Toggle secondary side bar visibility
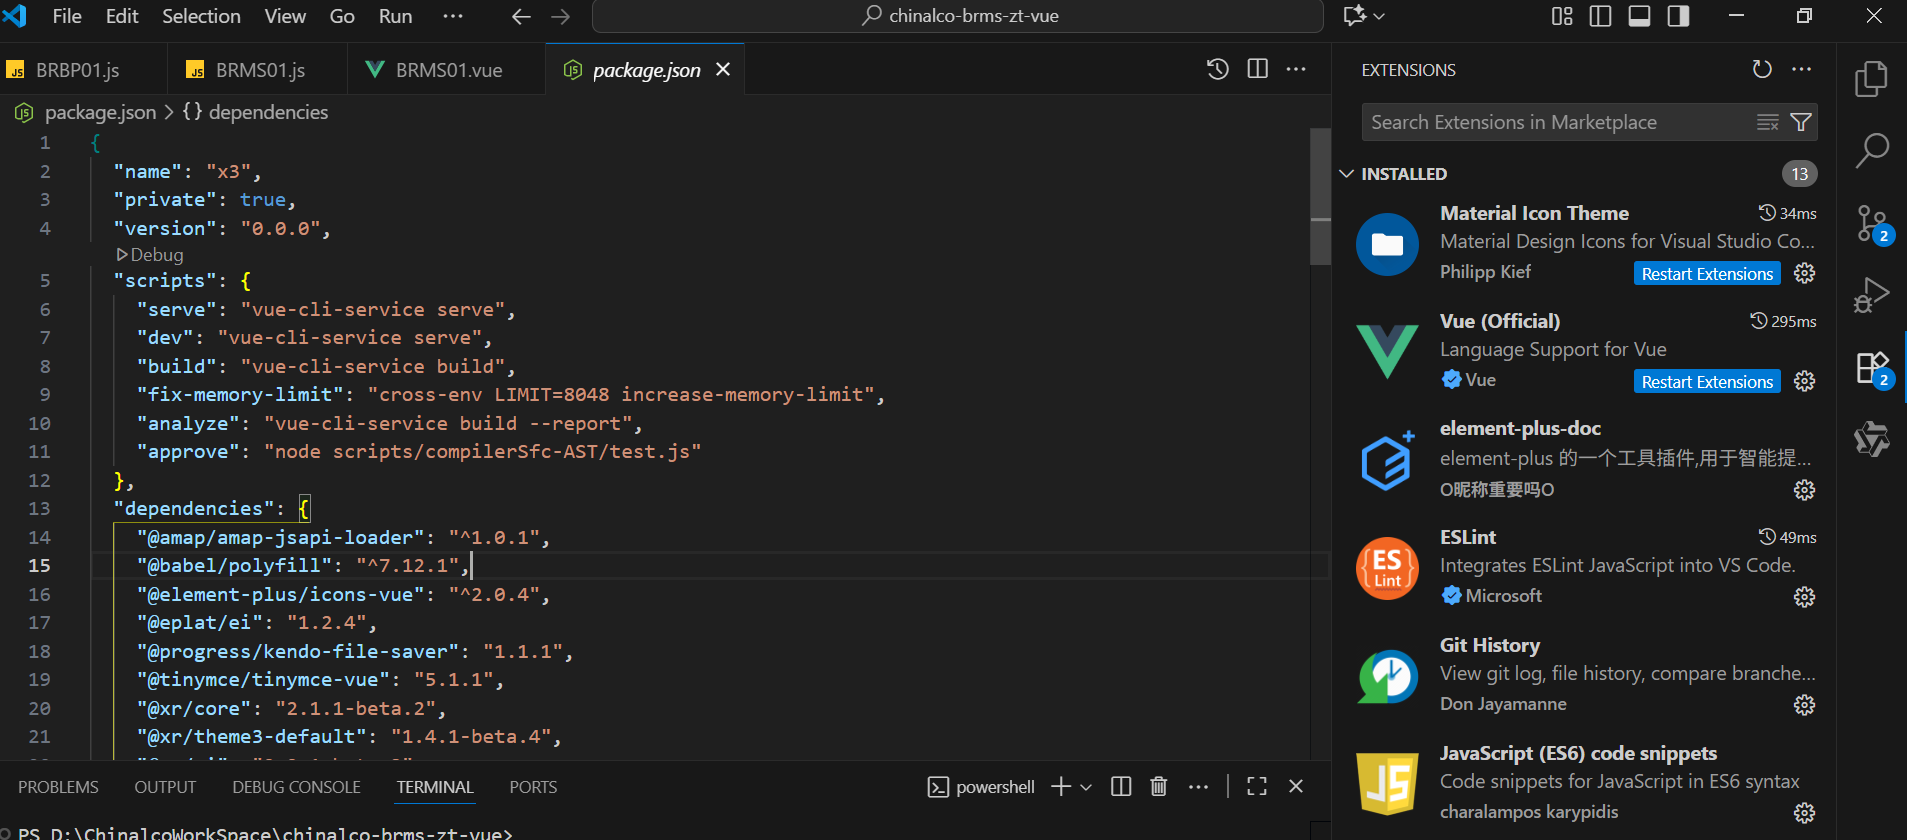This screenshot has height=840, width=1907. [1678, 16]
